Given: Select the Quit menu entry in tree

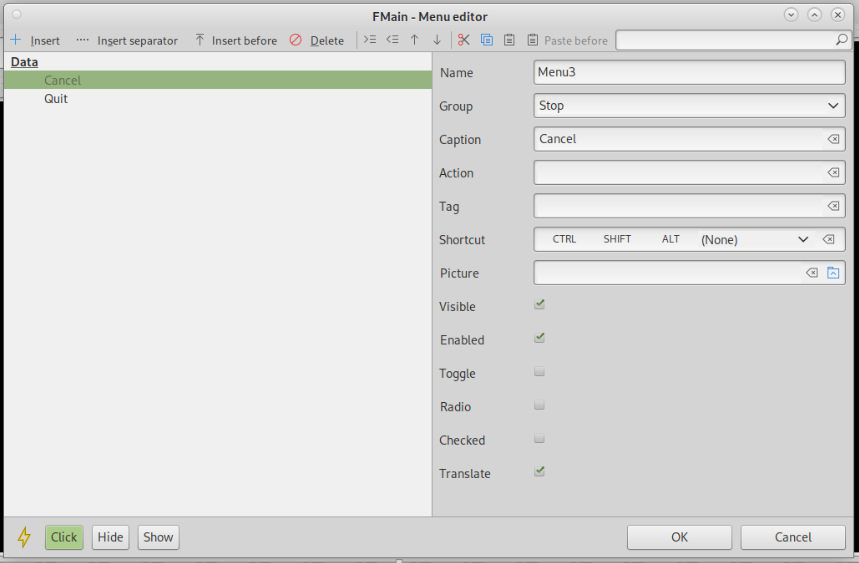Looking at the screenshot, I should (x=56, y=99).
